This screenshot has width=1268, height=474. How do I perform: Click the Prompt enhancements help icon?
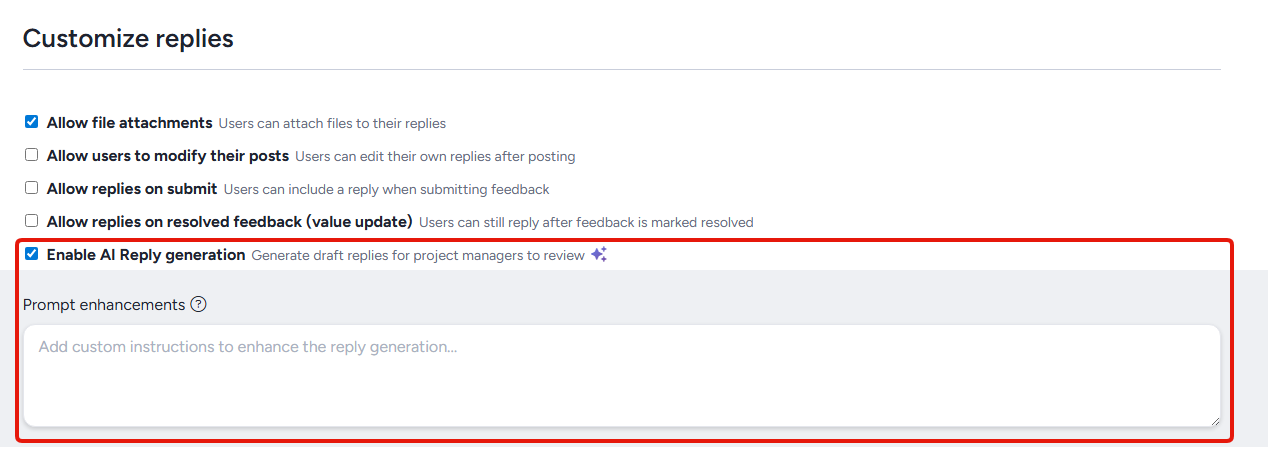198,304
